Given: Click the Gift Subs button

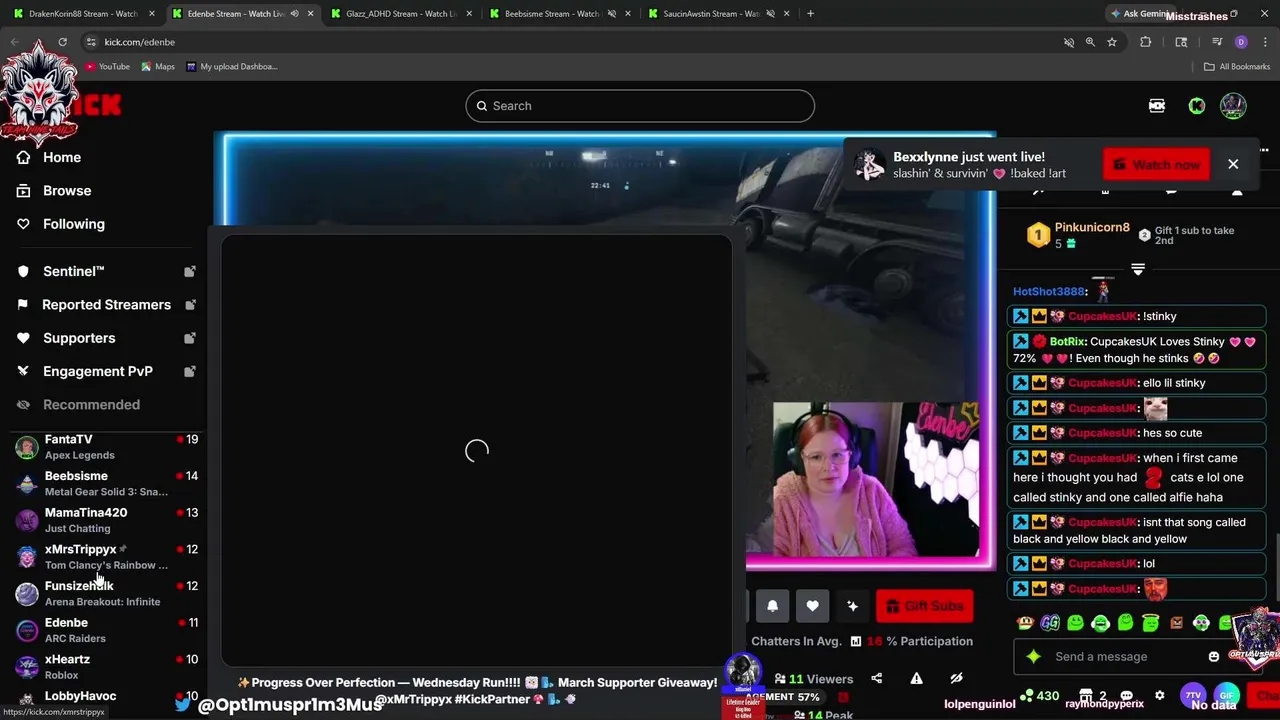Looking at the screenshot, I should pos(924,606).
